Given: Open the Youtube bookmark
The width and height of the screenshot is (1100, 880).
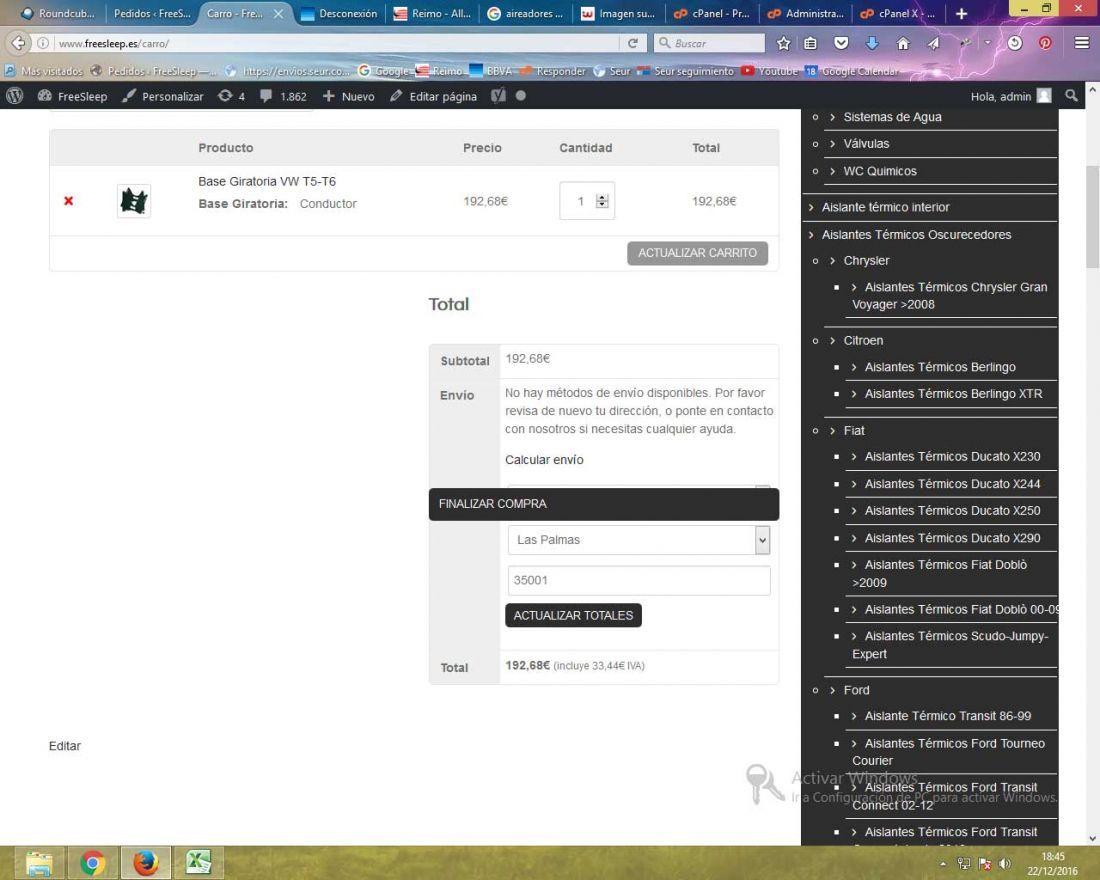Looking at the screenshot, I should [770, 71].
